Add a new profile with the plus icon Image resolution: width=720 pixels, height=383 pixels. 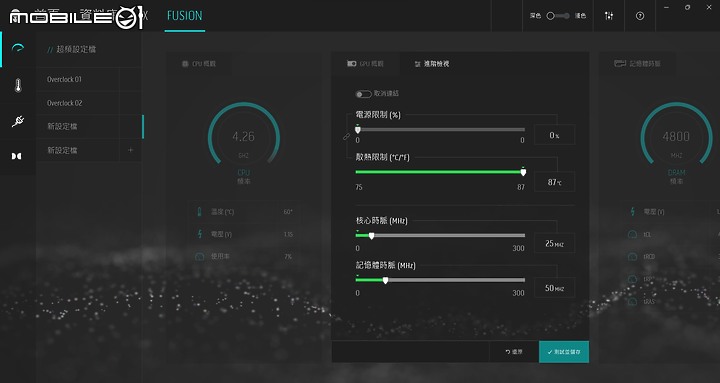[130, 150]
